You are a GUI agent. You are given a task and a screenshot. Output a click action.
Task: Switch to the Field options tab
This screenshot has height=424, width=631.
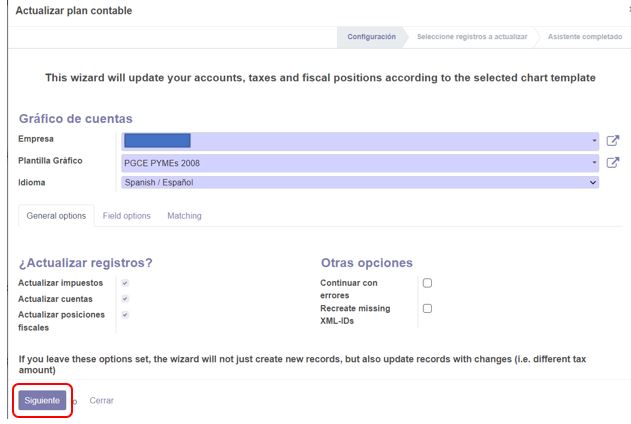coord(126,216)
